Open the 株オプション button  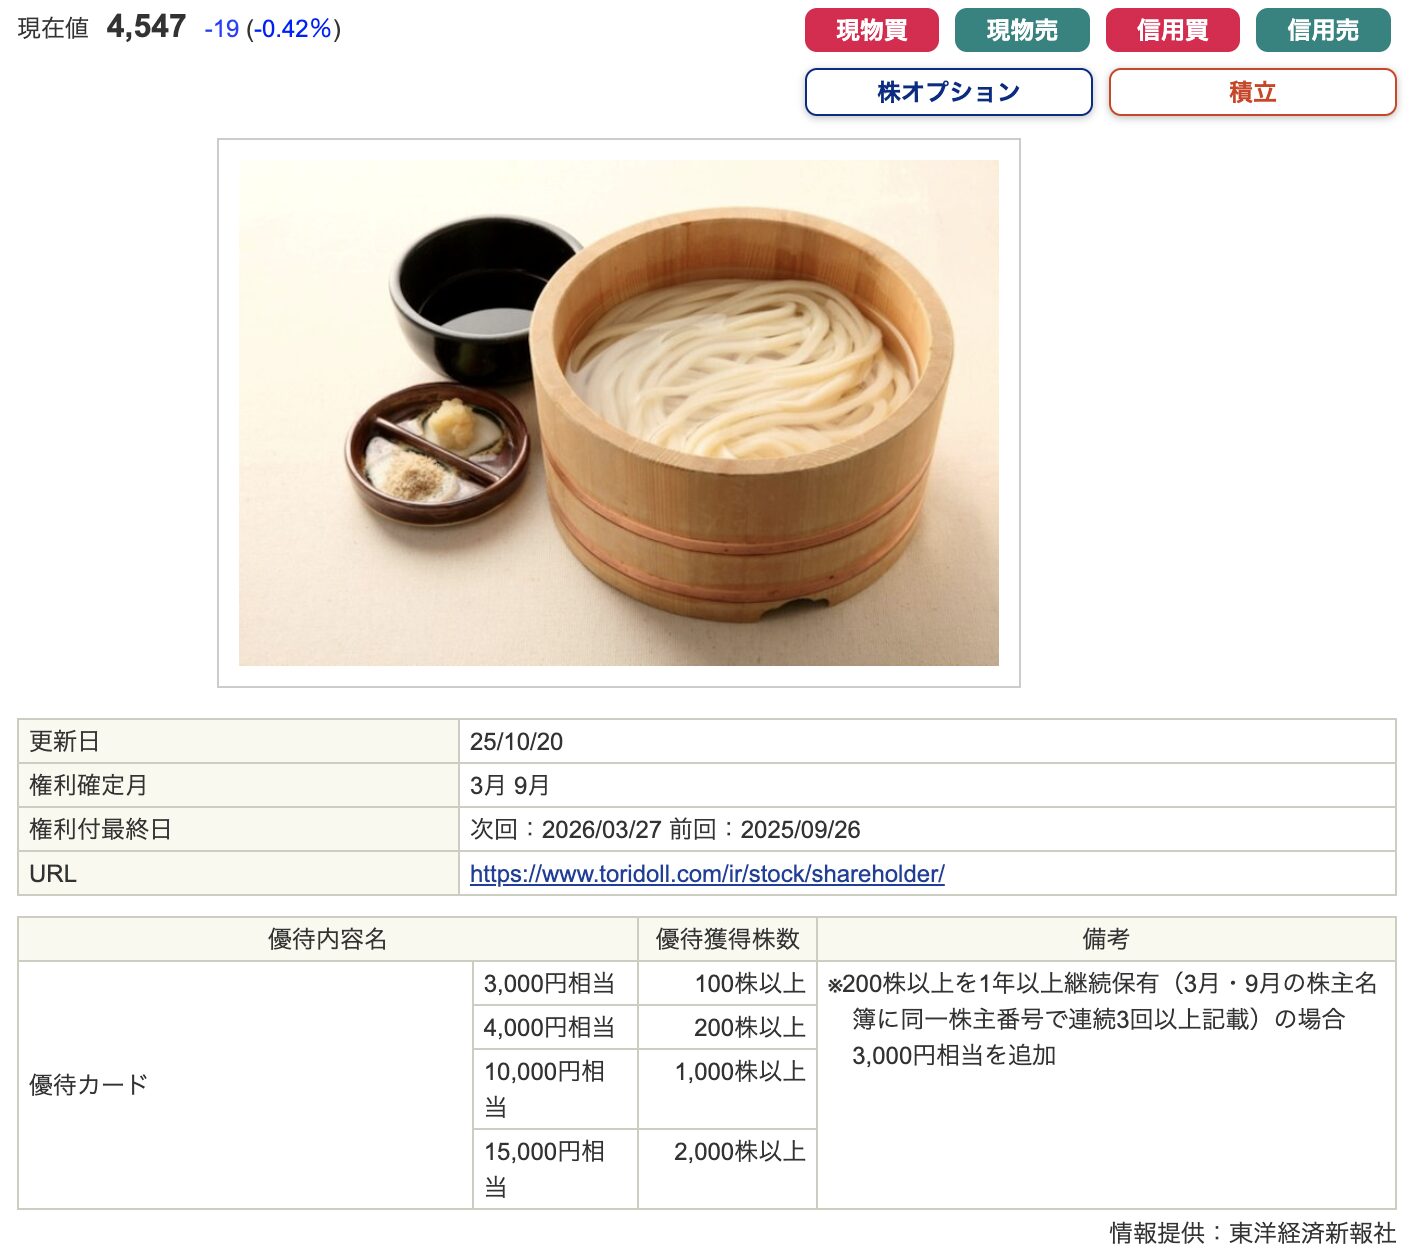click(948, 92)
